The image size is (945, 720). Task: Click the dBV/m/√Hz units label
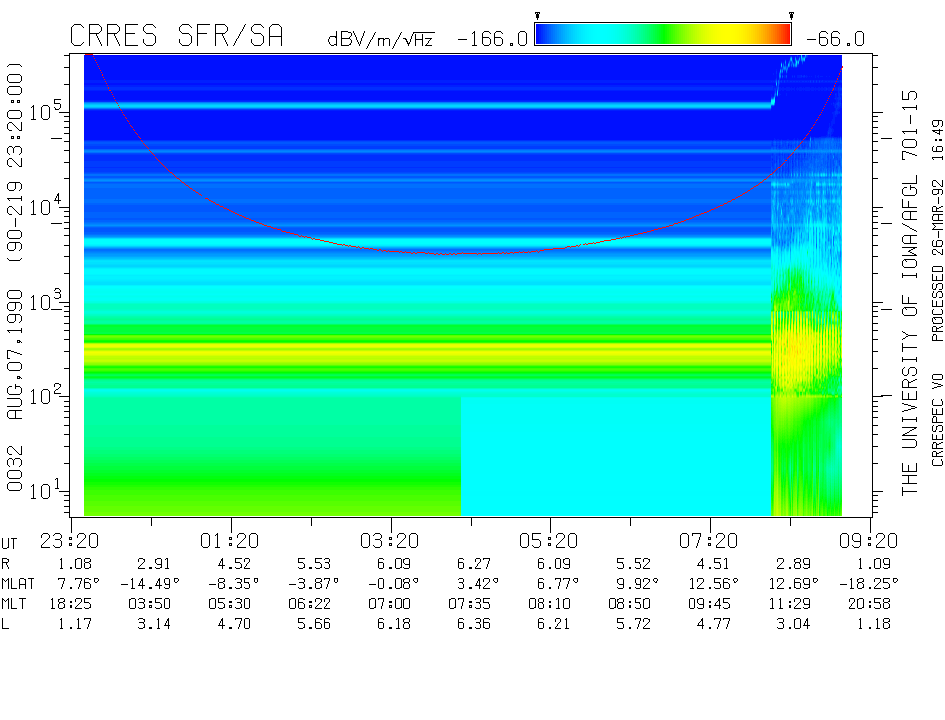point(380,40)
